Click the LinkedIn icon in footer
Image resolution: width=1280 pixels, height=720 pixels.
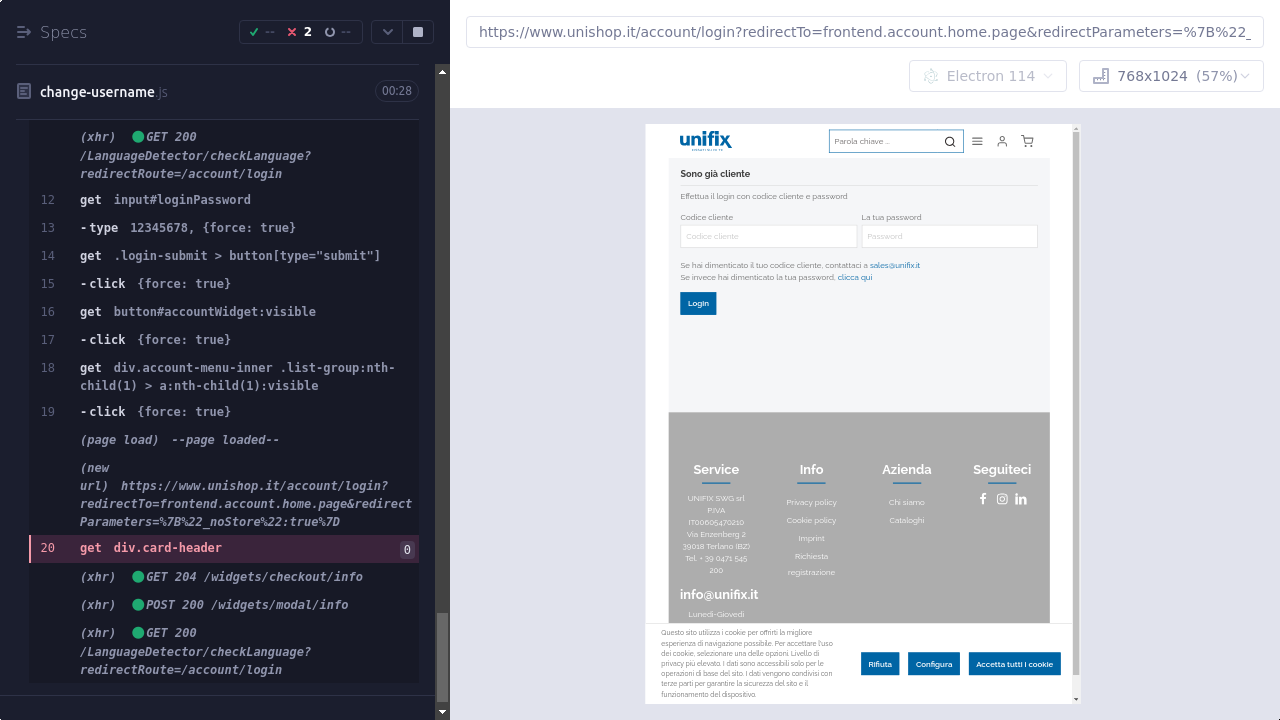click(1021, 499)
